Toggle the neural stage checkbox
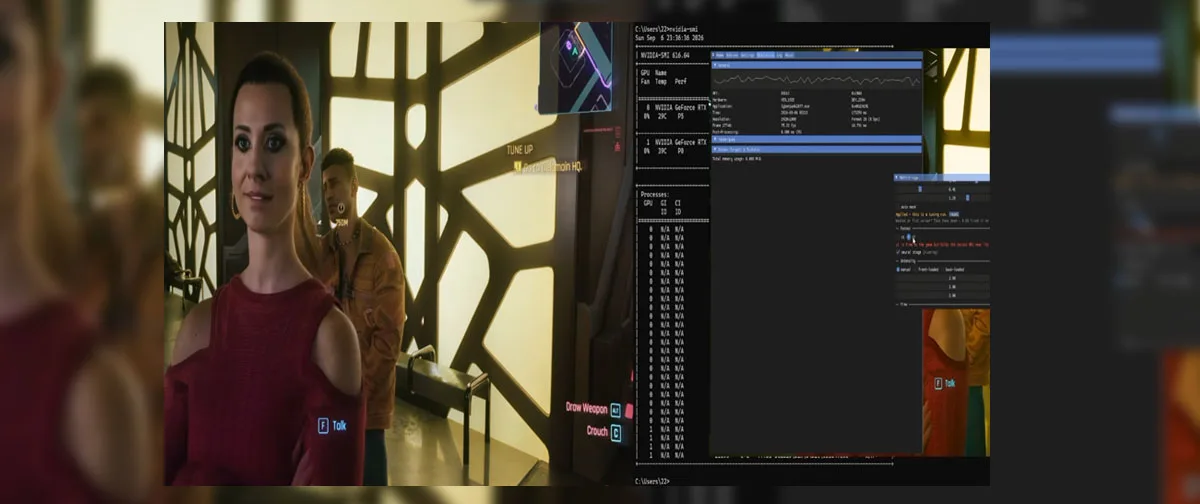The height and width of the screenshot is (504, 1200). tap(899, 252)
